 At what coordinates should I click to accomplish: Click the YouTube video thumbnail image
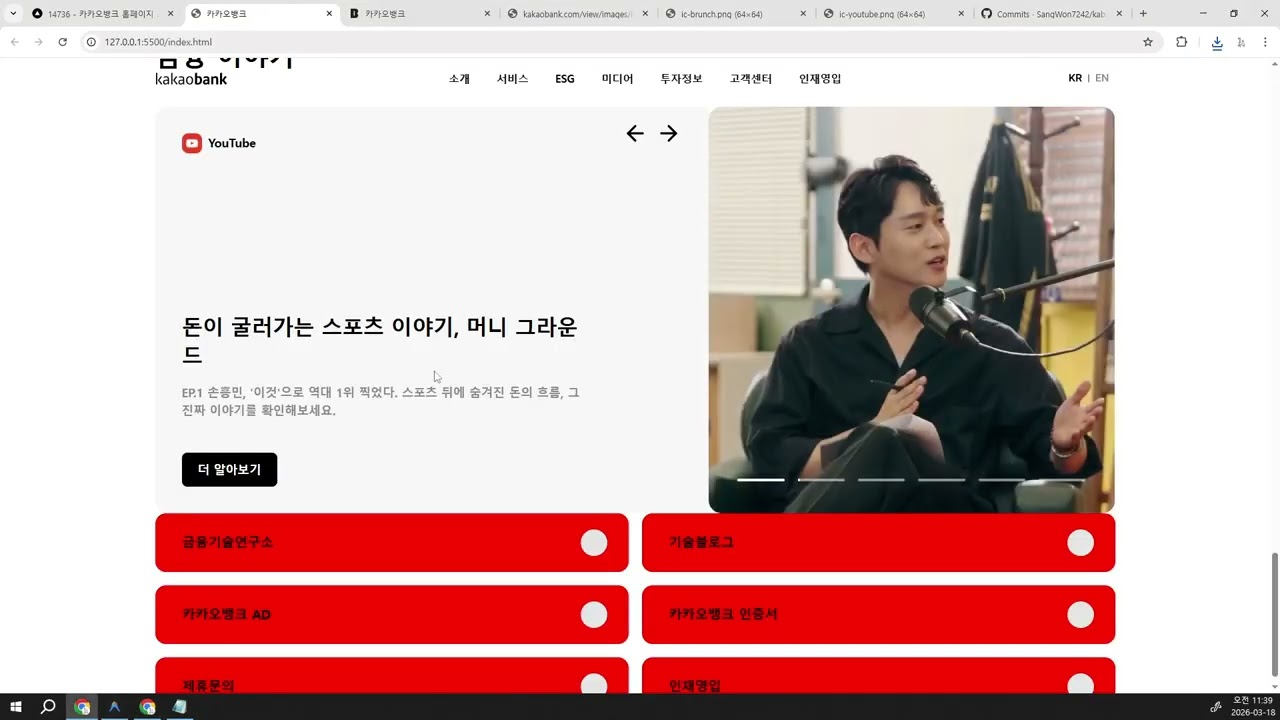coord(911,310)
